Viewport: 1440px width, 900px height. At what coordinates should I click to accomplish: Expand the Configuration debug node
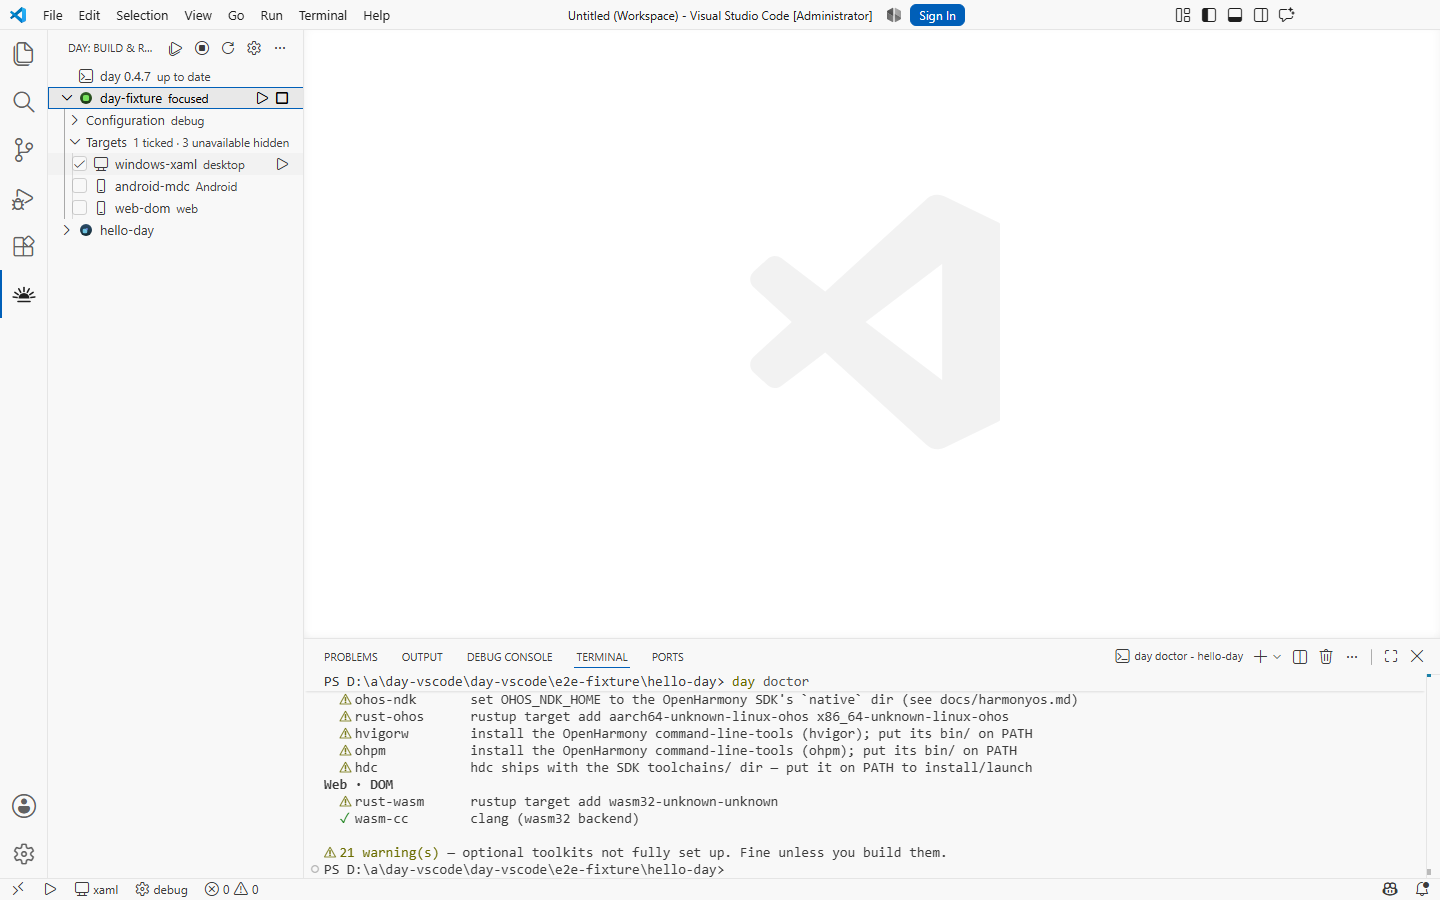point(75,120)
